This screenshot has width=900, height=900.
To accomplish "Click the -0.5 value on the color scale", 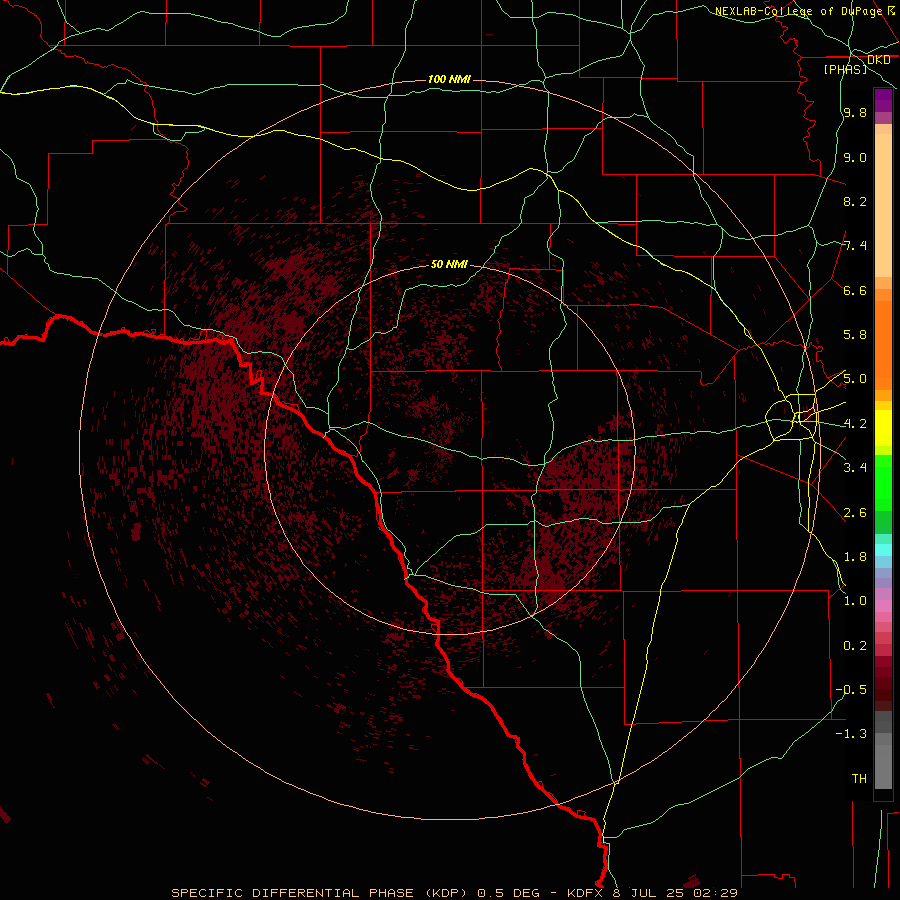I will (x=852, y=690).
